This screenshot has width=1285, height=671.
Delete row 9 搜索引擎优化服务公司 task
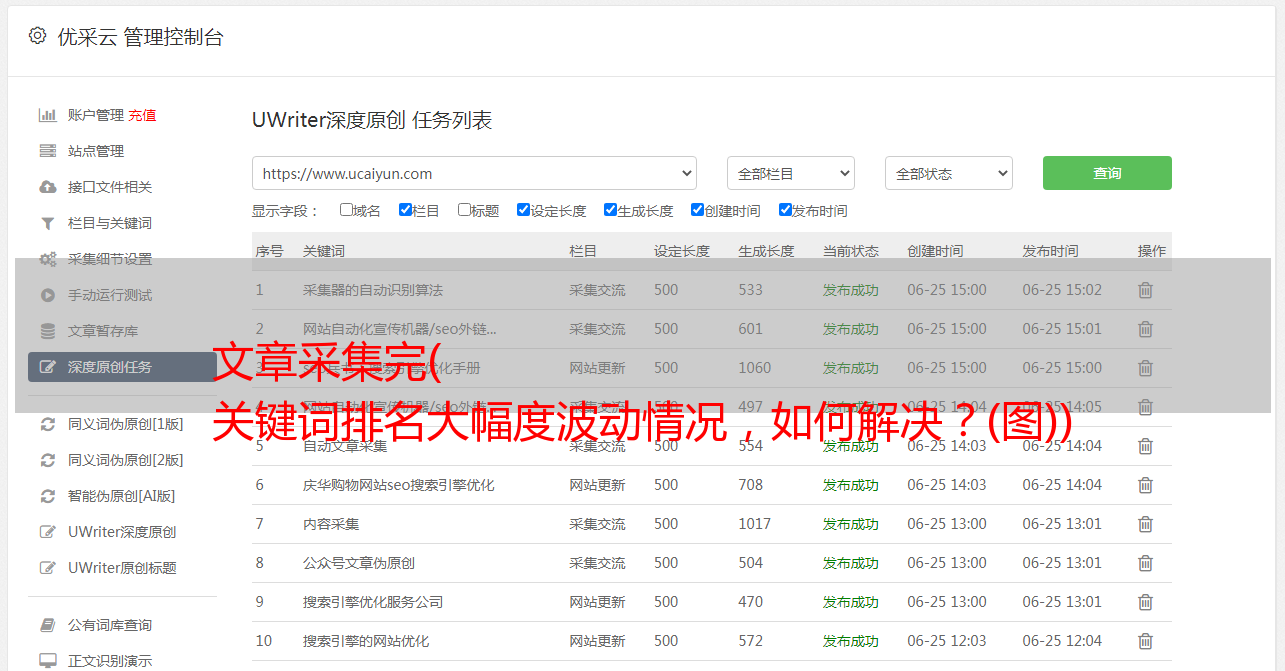[1146, 602]
